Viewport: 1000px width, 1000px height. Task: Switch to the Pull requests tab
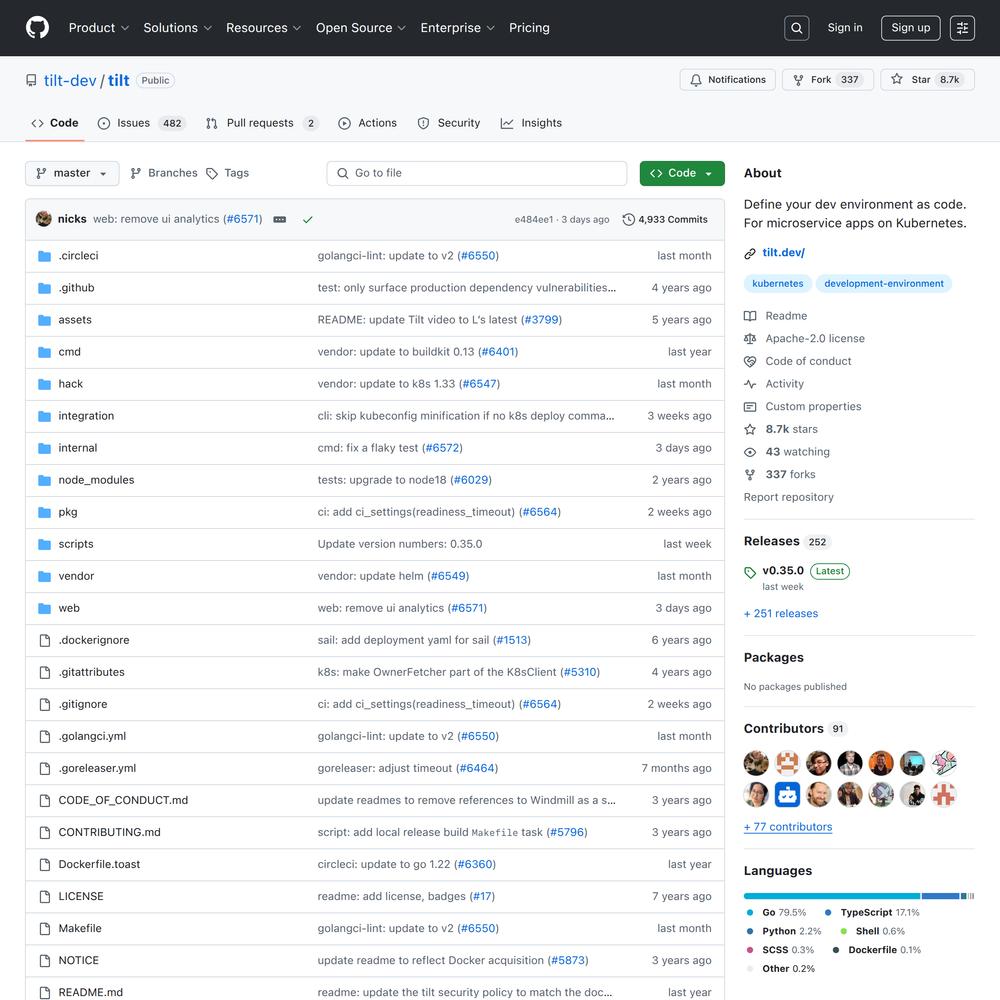(x=261, y=123)
